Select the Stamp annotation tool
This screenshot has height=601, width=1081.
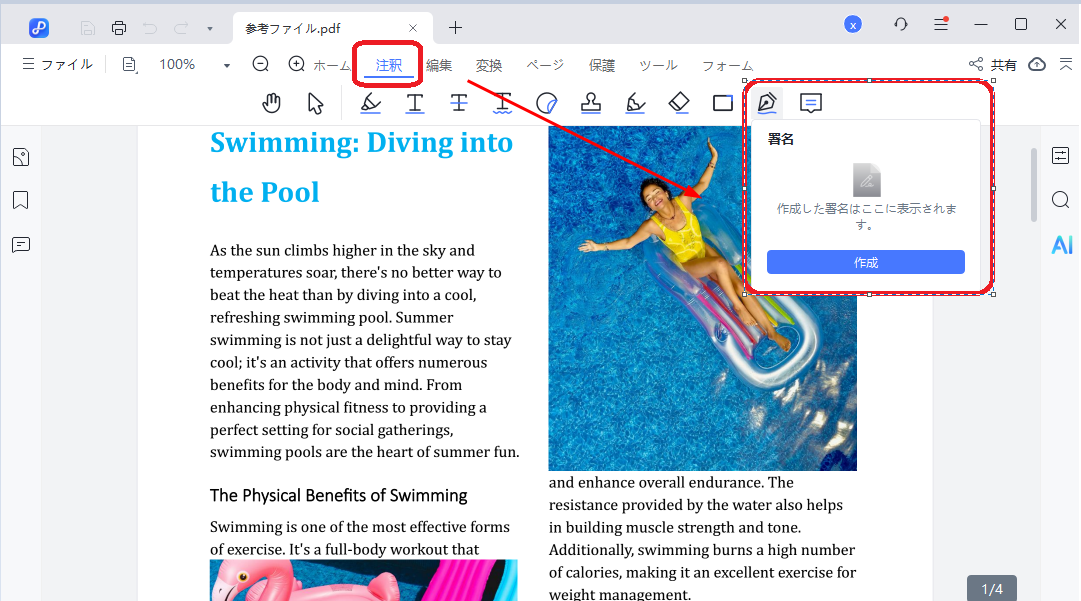tap(591, 103)
